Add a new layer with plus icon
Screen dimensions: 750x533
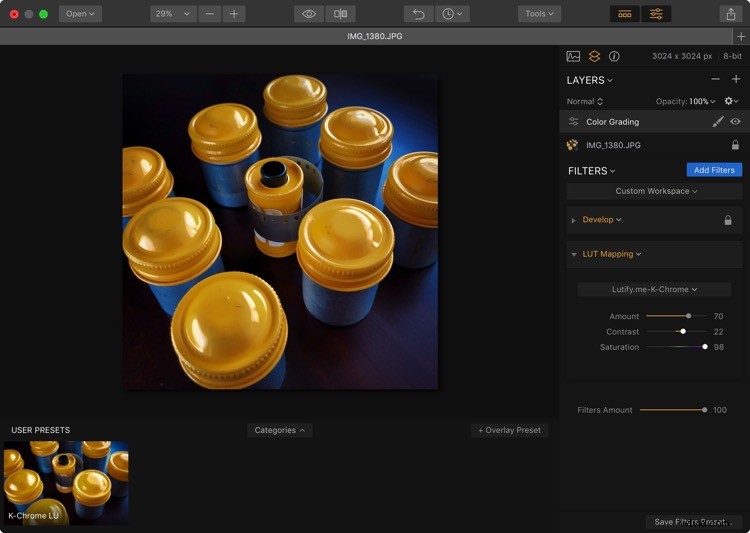point(736,79)
